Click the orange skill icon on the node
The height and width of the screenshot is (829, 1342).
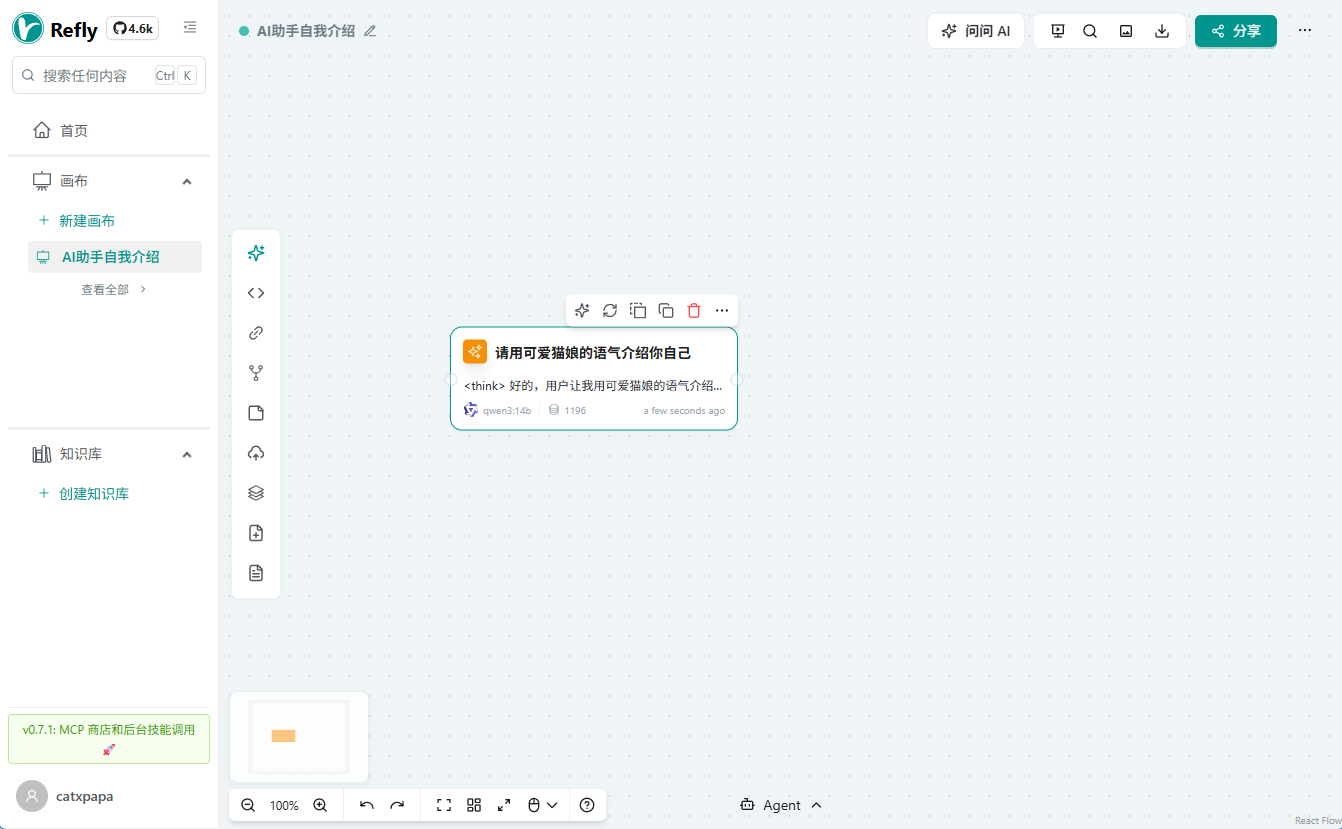point(475,352)
